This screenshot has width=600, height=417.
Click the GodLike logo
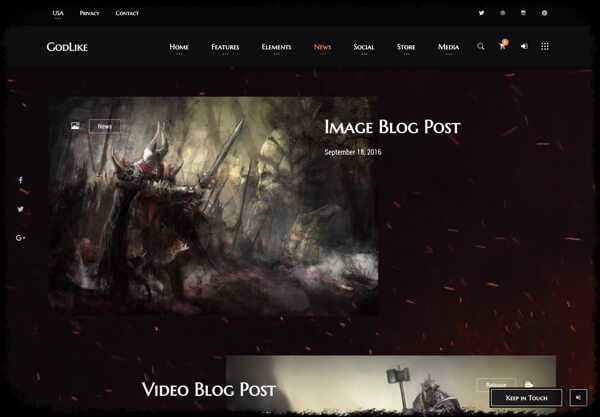click(67, 47)
